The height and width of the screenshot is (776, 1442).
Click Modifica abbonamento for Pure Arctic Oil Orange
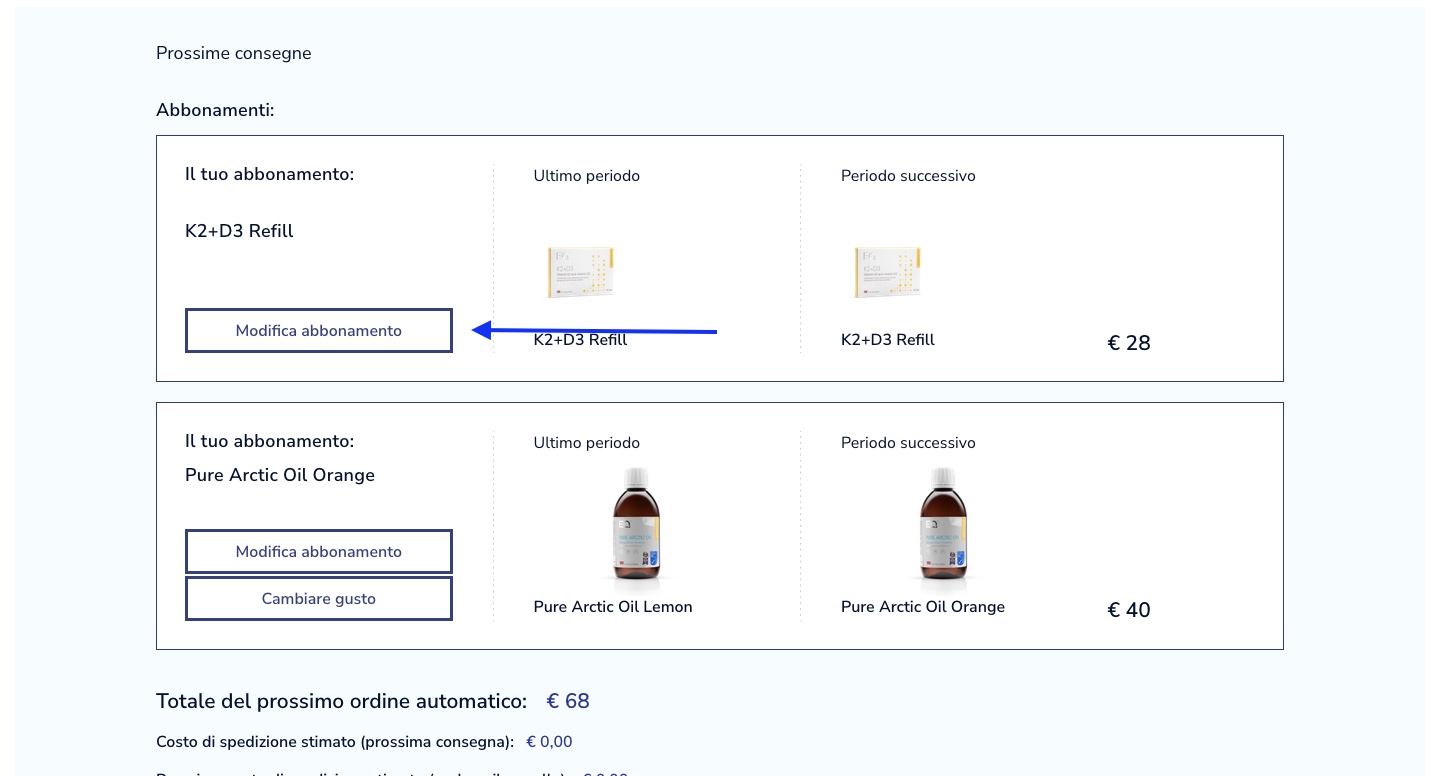point(319,552)
